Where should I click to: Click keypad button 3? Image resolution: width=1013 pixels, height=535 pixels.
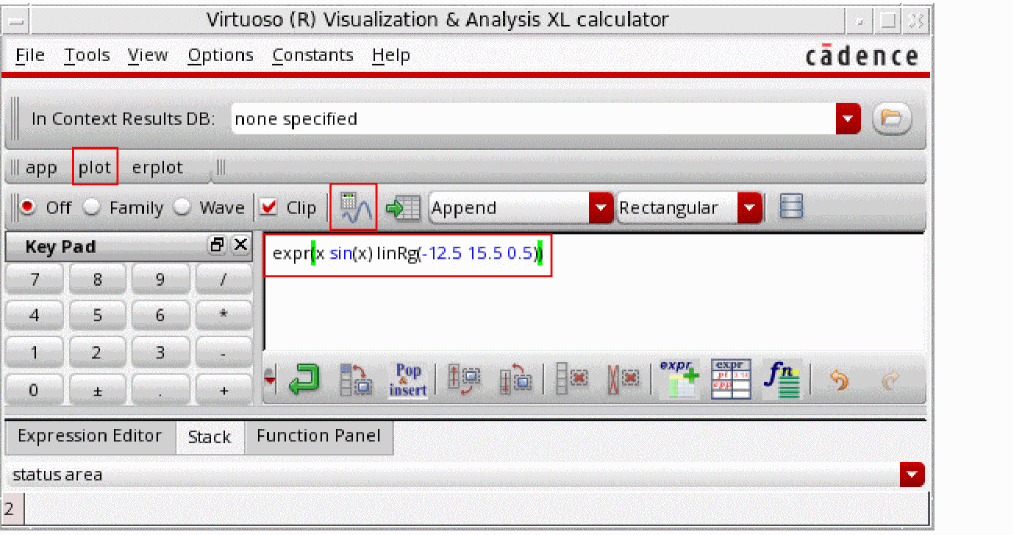pyautogui.click(x=160, y=353)
